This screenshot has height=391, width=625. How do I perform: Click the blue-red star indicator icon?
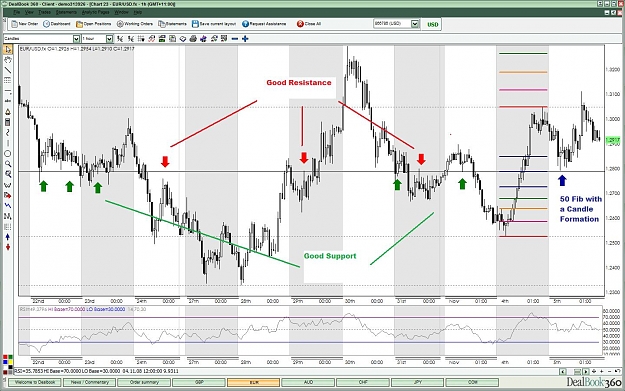pyautogui.click(x=203, y=39)
